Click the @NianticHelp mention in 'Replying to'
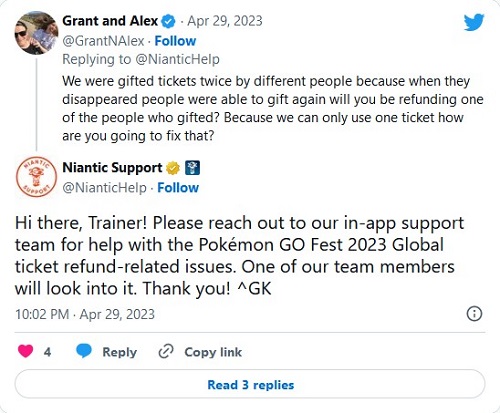Image resolution: width=500 pixels, height=413 pixels. (177, 59)
